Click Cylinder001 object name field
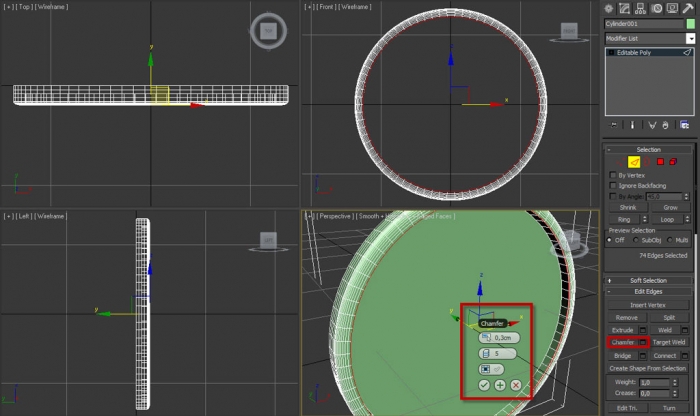Screen dimensions: 700x416 pyautogui.click(x=644, y=24)
